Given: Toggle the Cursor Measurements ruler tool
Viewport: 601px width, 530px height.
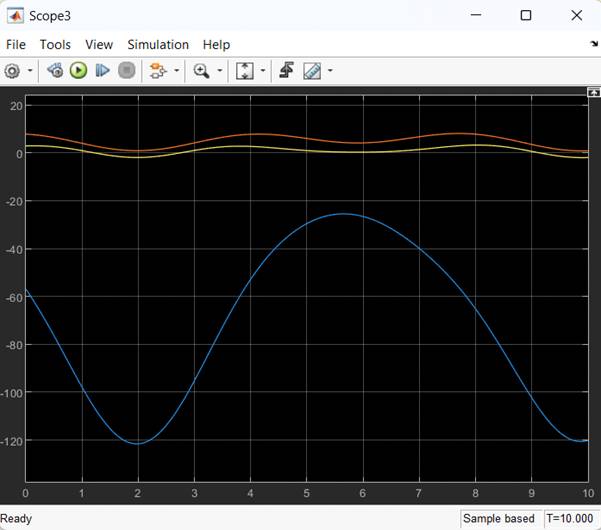Looking at the screenshot, I should (x=312, y=71).
